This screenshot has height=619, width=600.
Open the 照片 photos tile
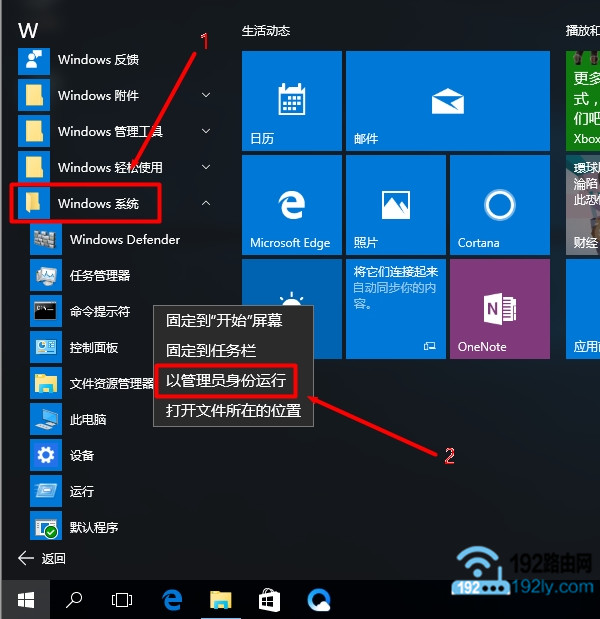[x=396, y=205]
